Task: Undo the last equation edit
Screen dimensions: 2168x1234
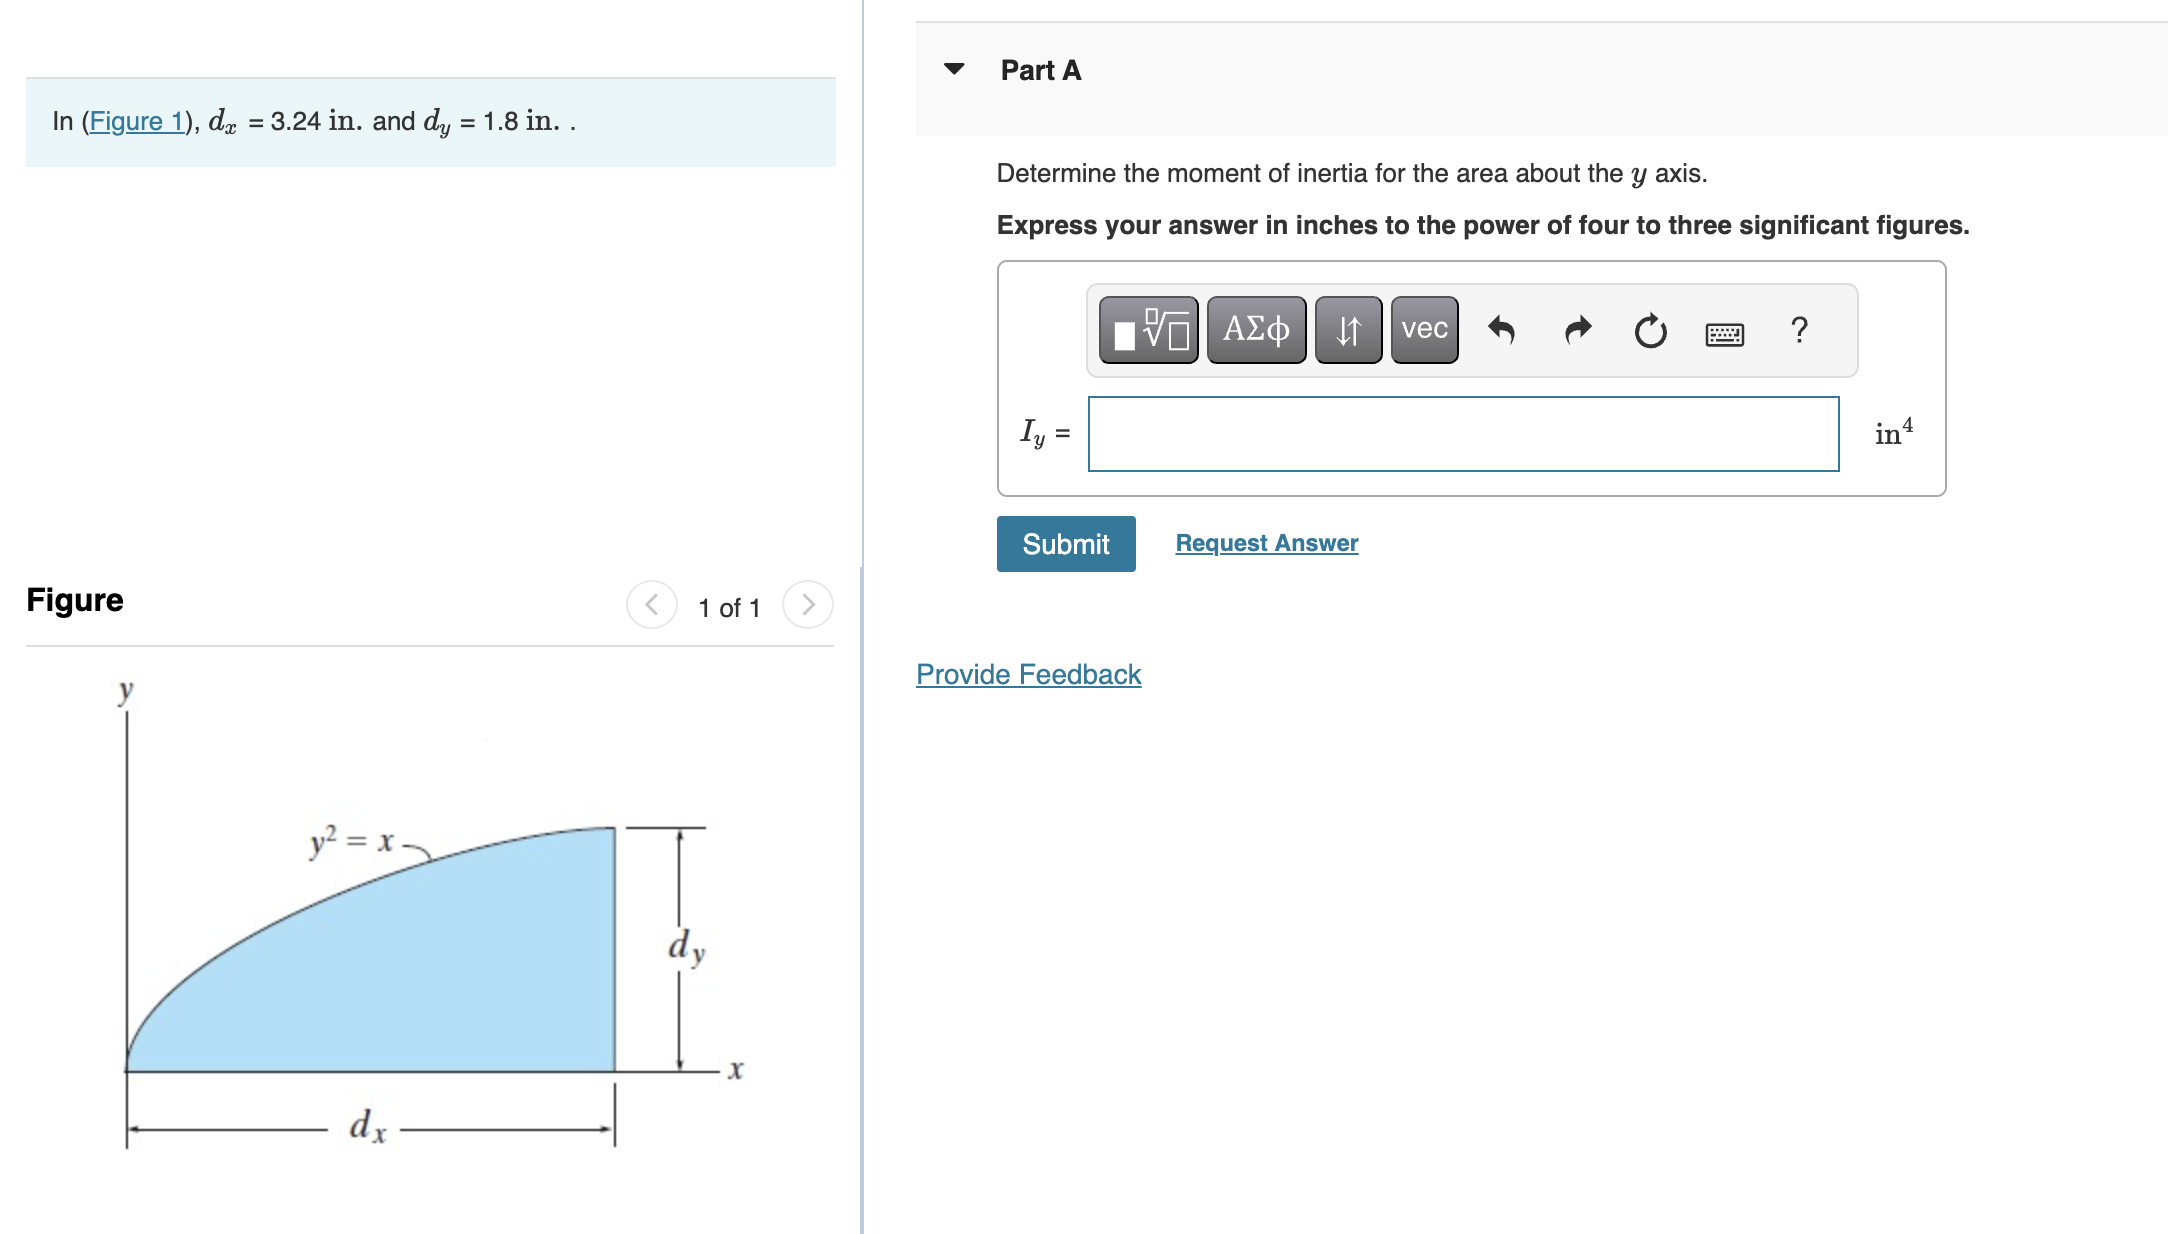Action: pos(1501,330)
